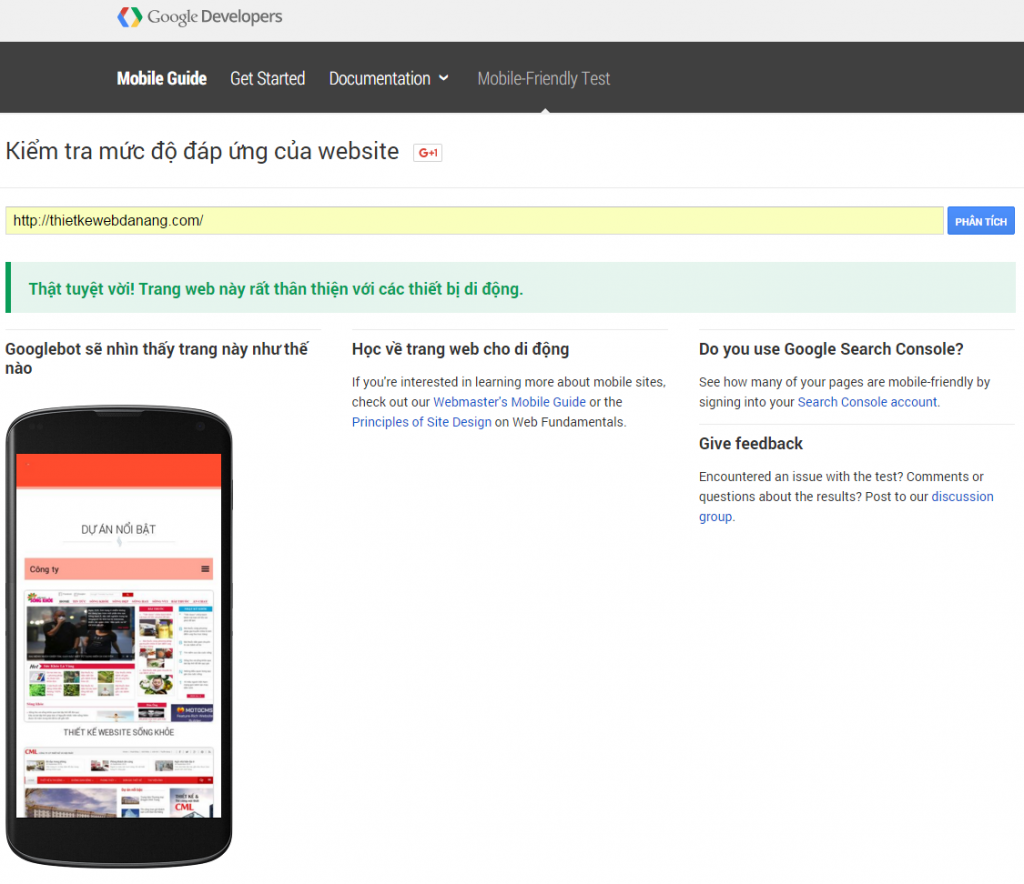Click the heading "Kiểm tra mức độ đáp ứng của website"

coord(202,151)
